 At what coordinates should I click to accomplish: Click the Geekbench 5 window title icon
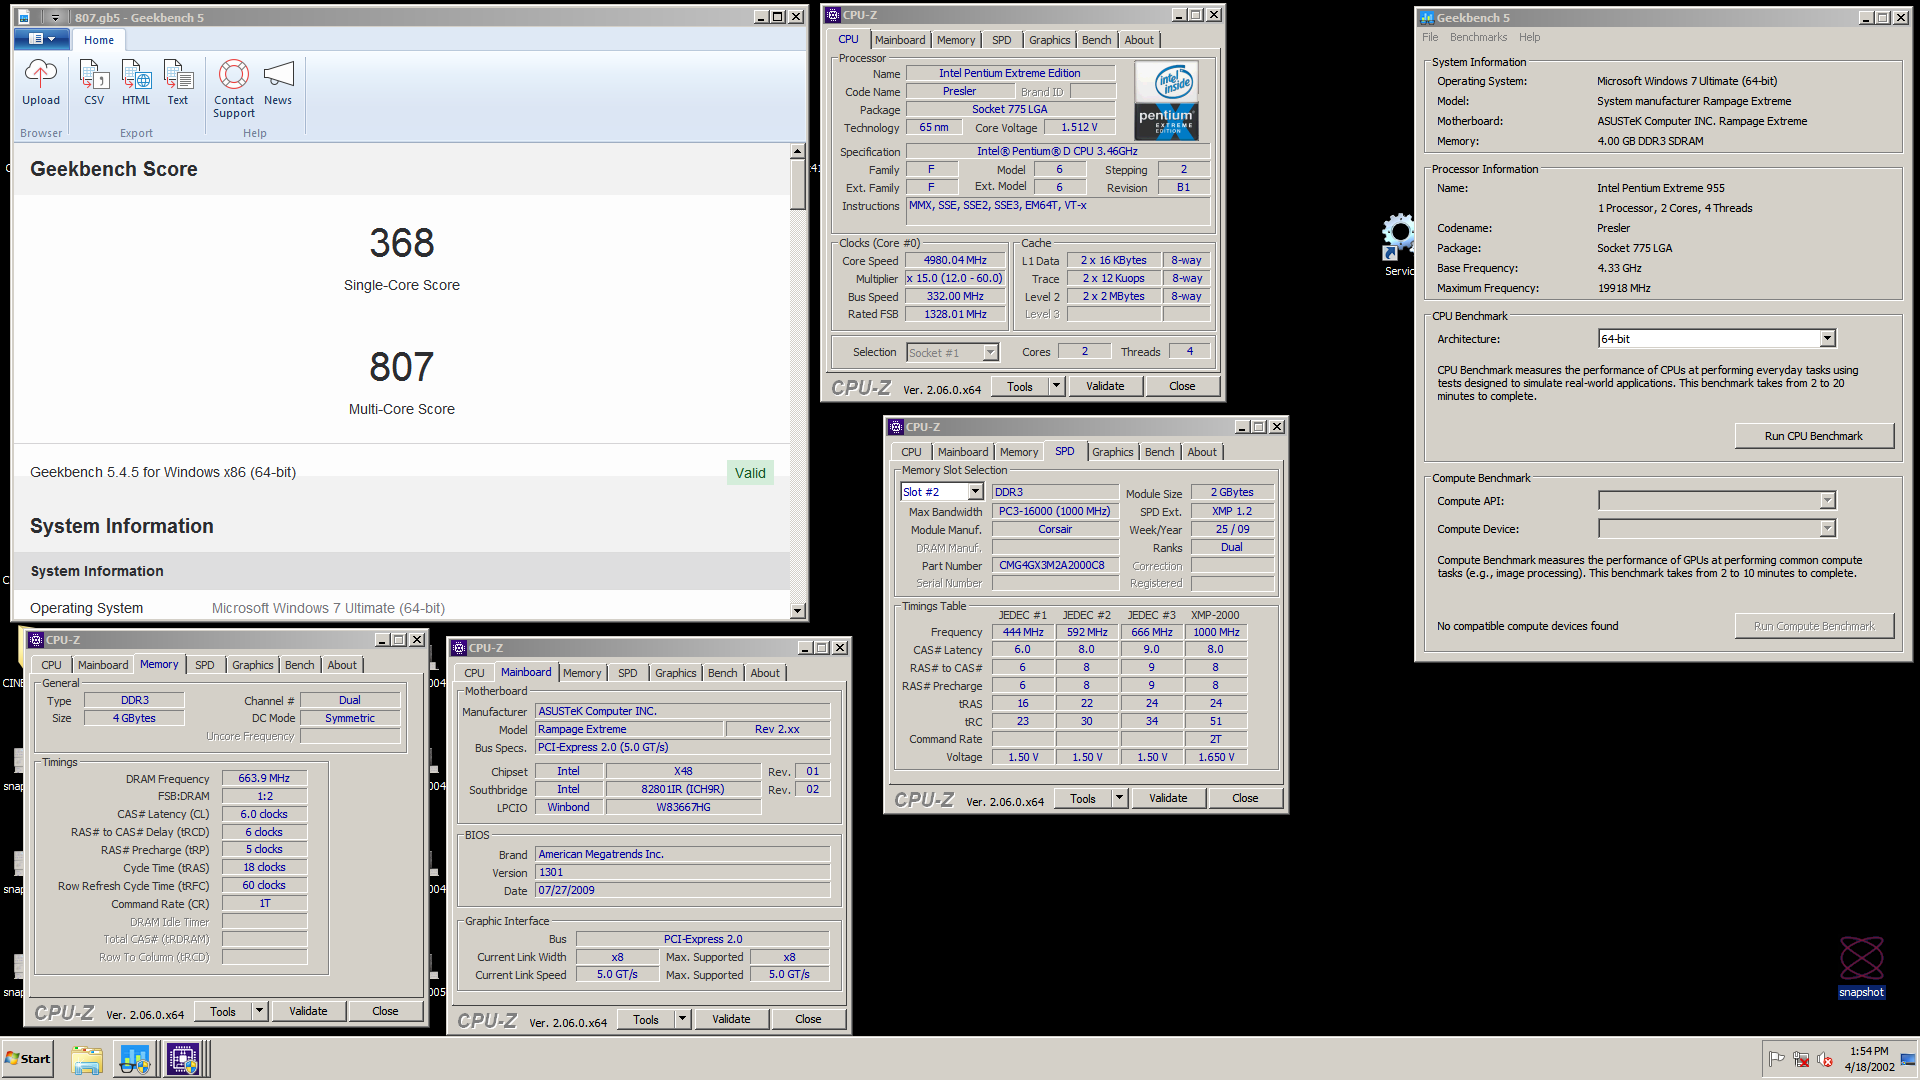point(1427,18)
